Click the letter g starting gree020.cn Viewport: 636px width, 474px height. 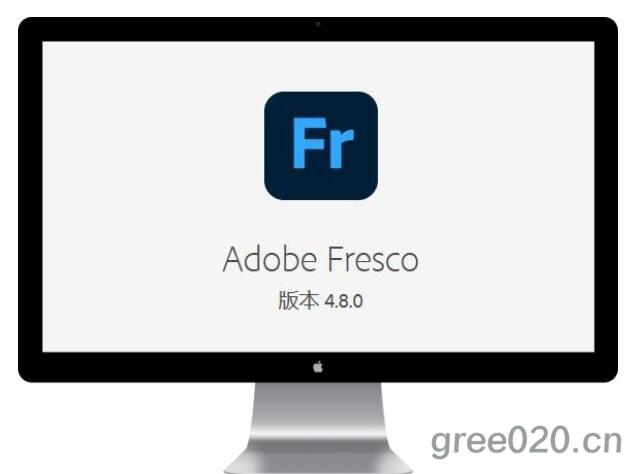(x=441, y=445)
